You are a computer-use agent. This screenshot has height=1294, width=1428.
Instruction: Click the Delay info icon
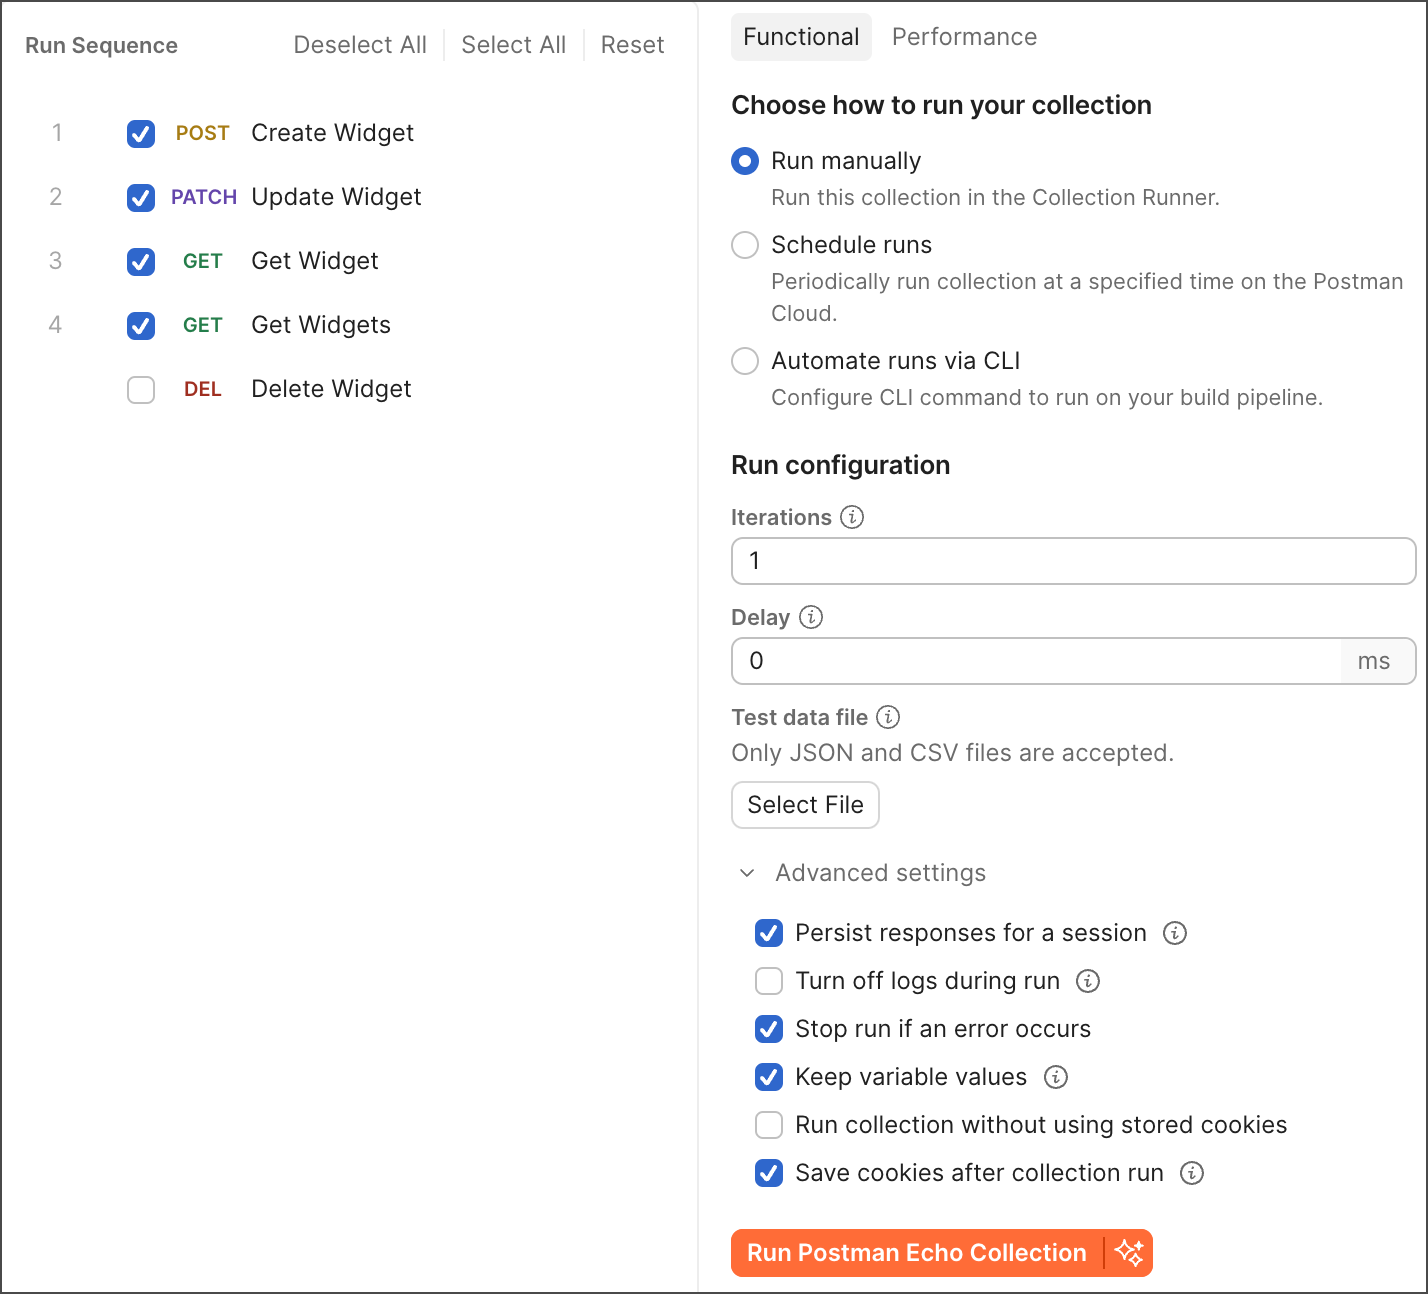(x=811, y=617)
